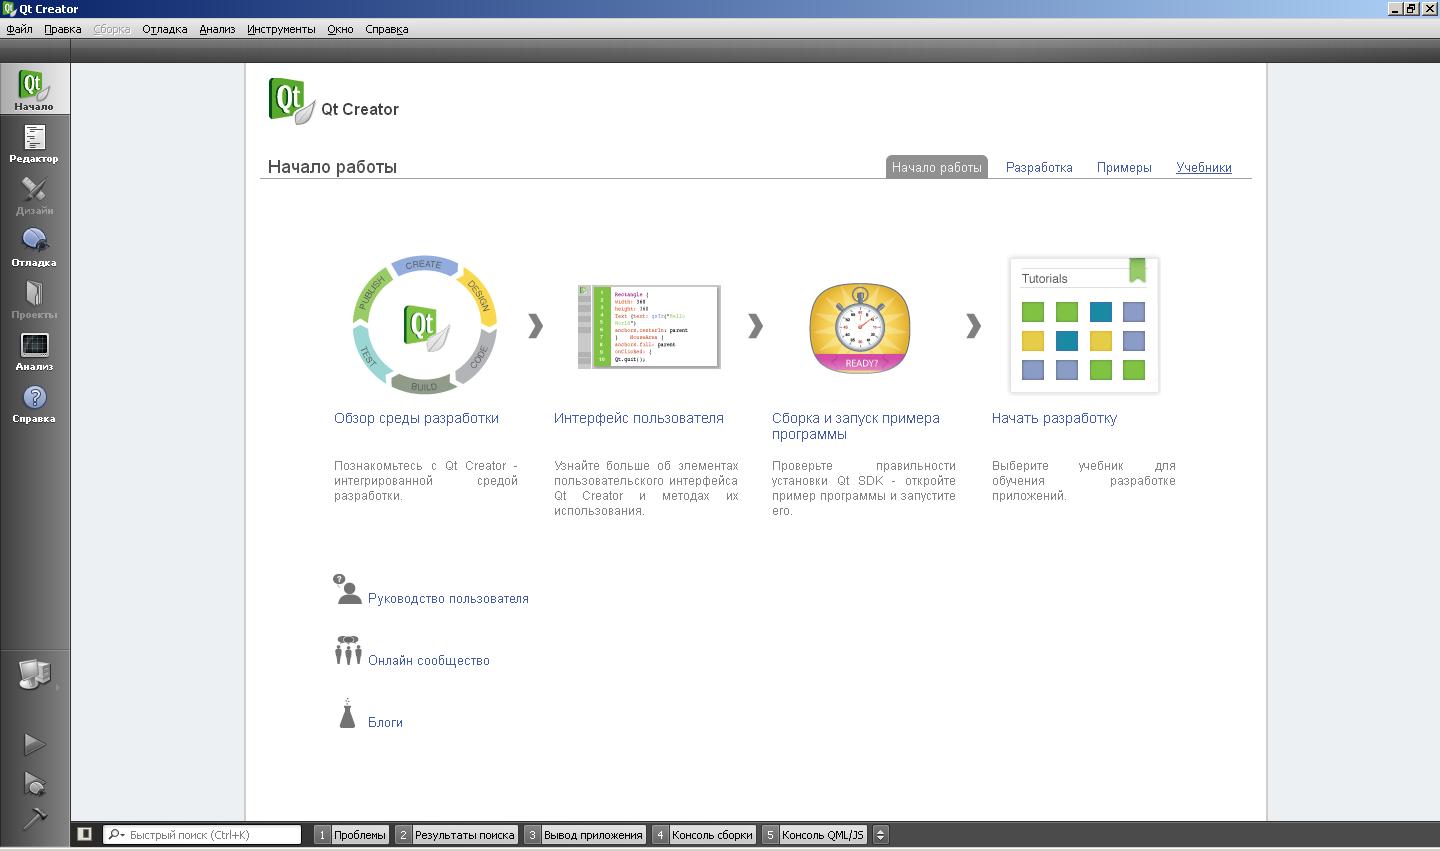Click the READY? stopwatch image
This screenshot has height=851, width=1440.
pyautogui.click(x=860, y=328)
